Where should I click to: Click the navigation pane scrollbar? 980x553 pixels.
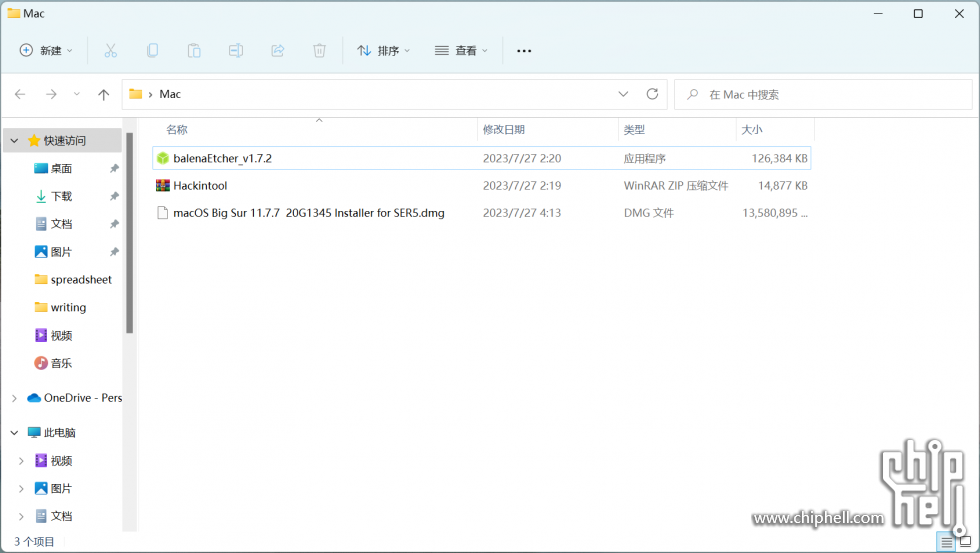click(129, 233)
